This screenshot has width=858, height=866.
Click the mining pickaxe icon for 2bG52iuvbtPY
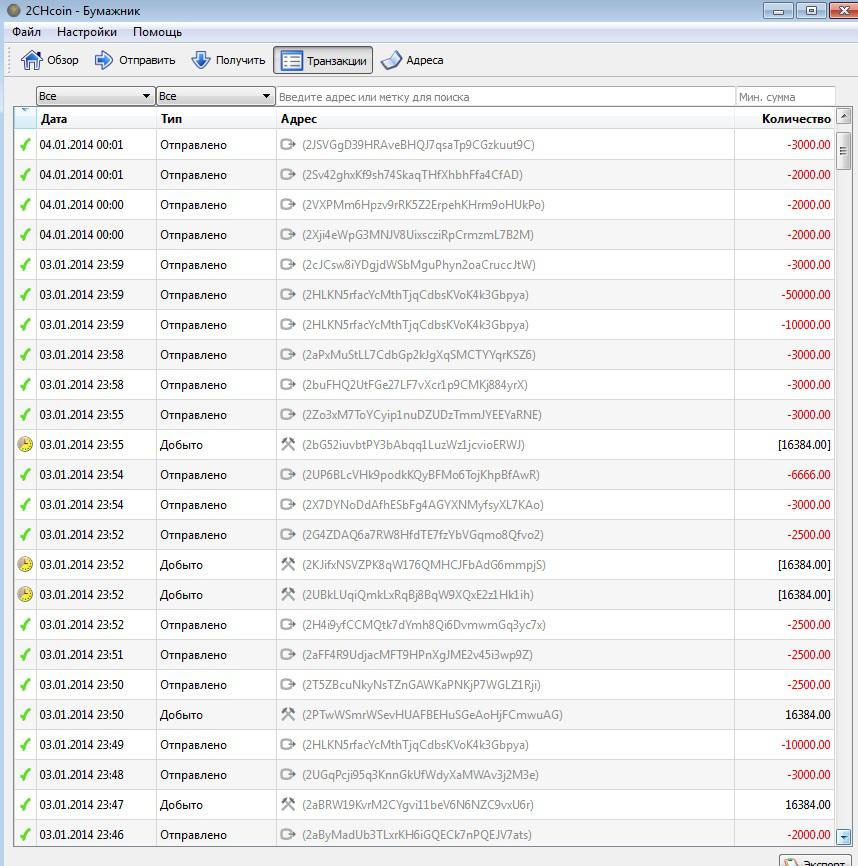pyautogui.click(x=288, y=444)
